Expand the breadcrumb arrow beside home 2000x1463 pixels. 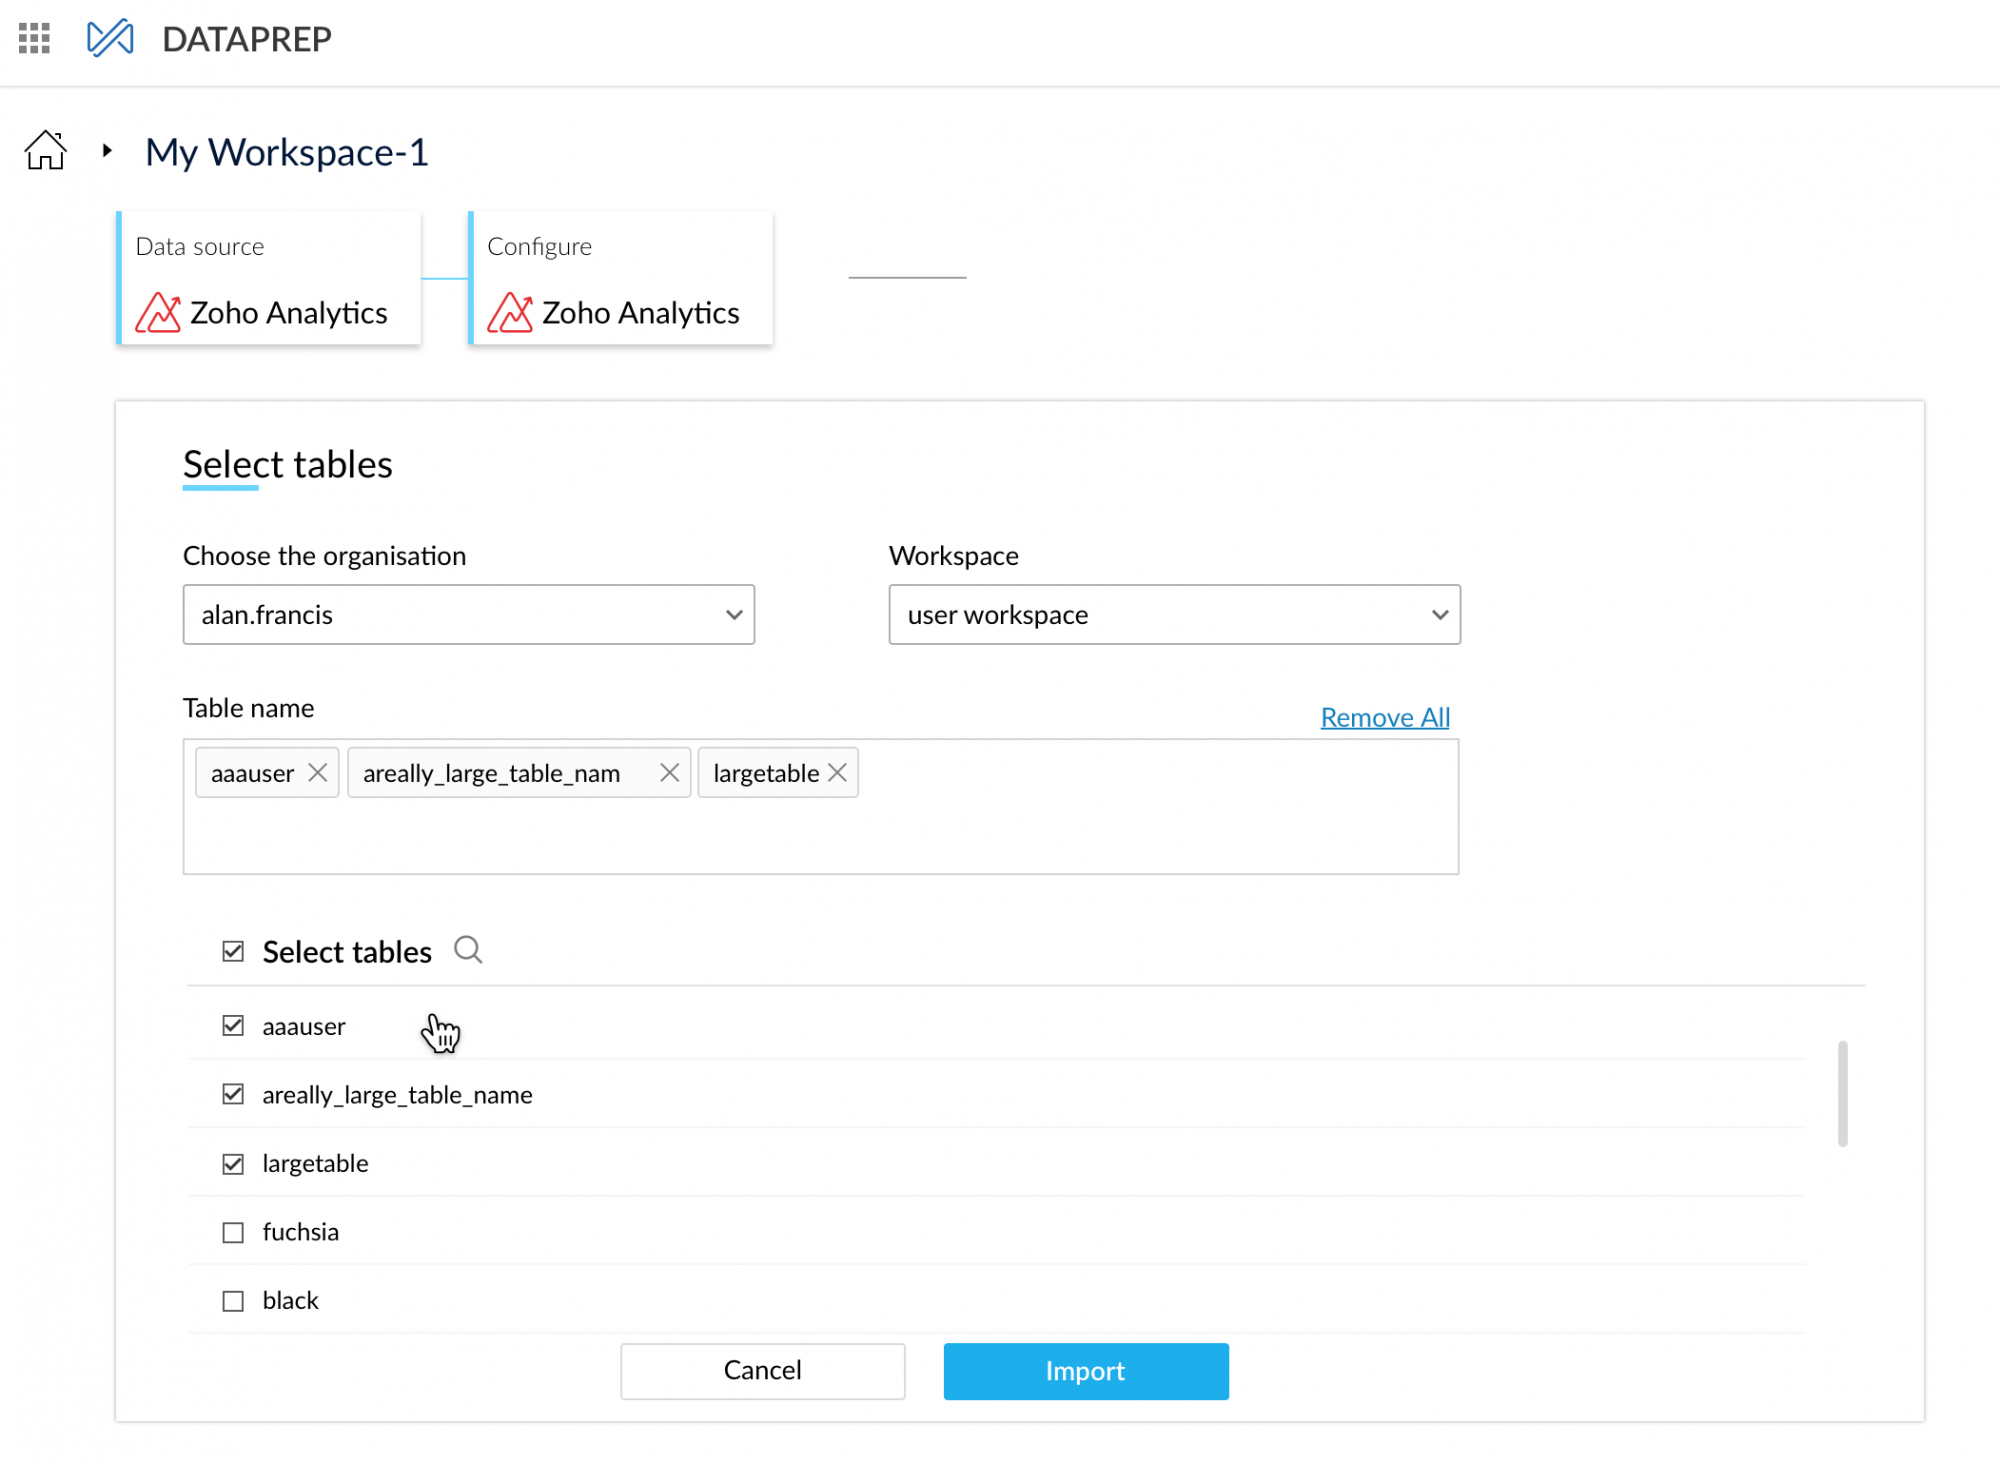point(107,151)
